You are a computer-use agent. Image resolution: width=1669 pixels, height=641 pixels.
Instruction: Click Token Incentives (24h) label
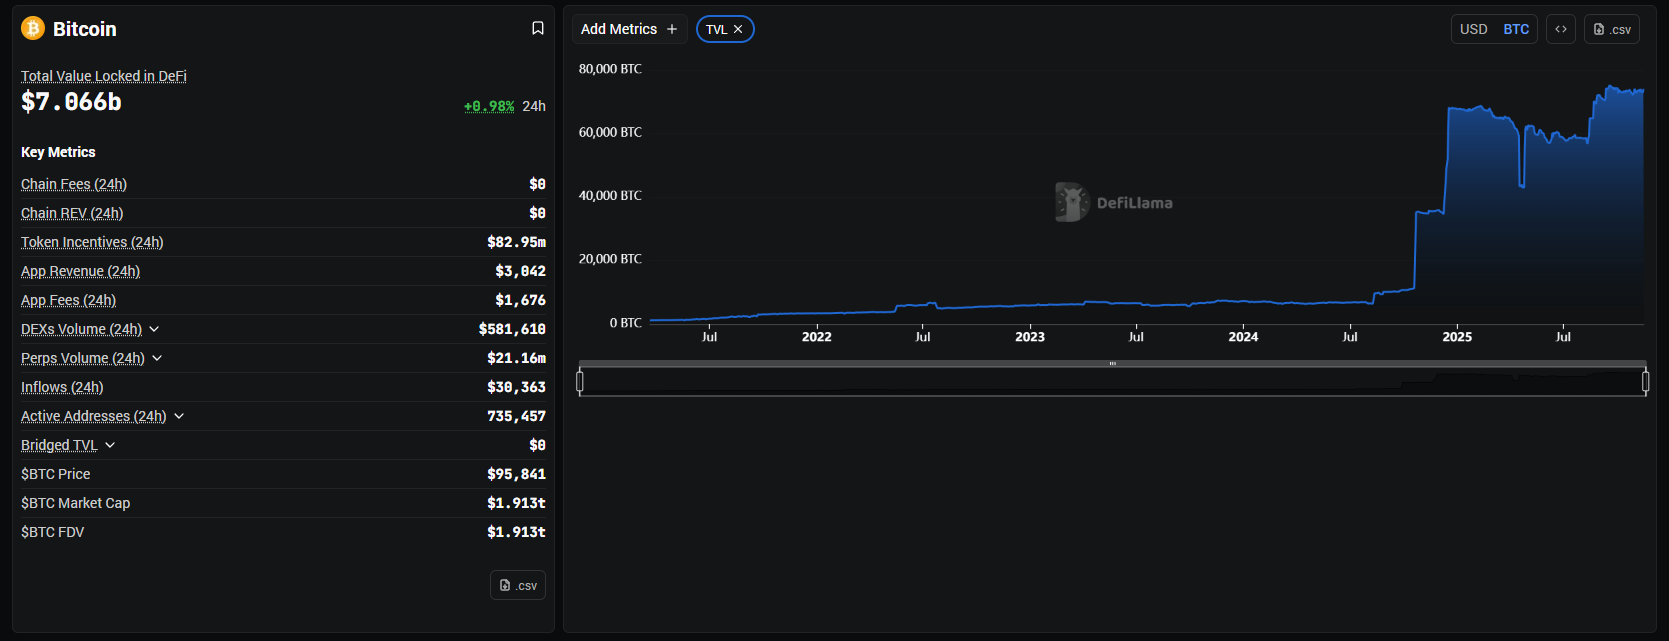pyautogui.click(x=92, y=242)
